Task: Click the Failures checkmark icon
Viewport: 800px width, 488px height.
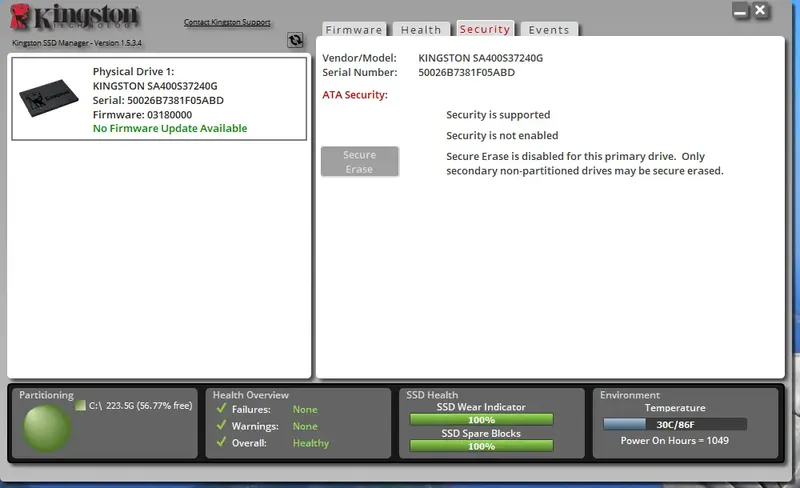Action: [x=221, y=408]
